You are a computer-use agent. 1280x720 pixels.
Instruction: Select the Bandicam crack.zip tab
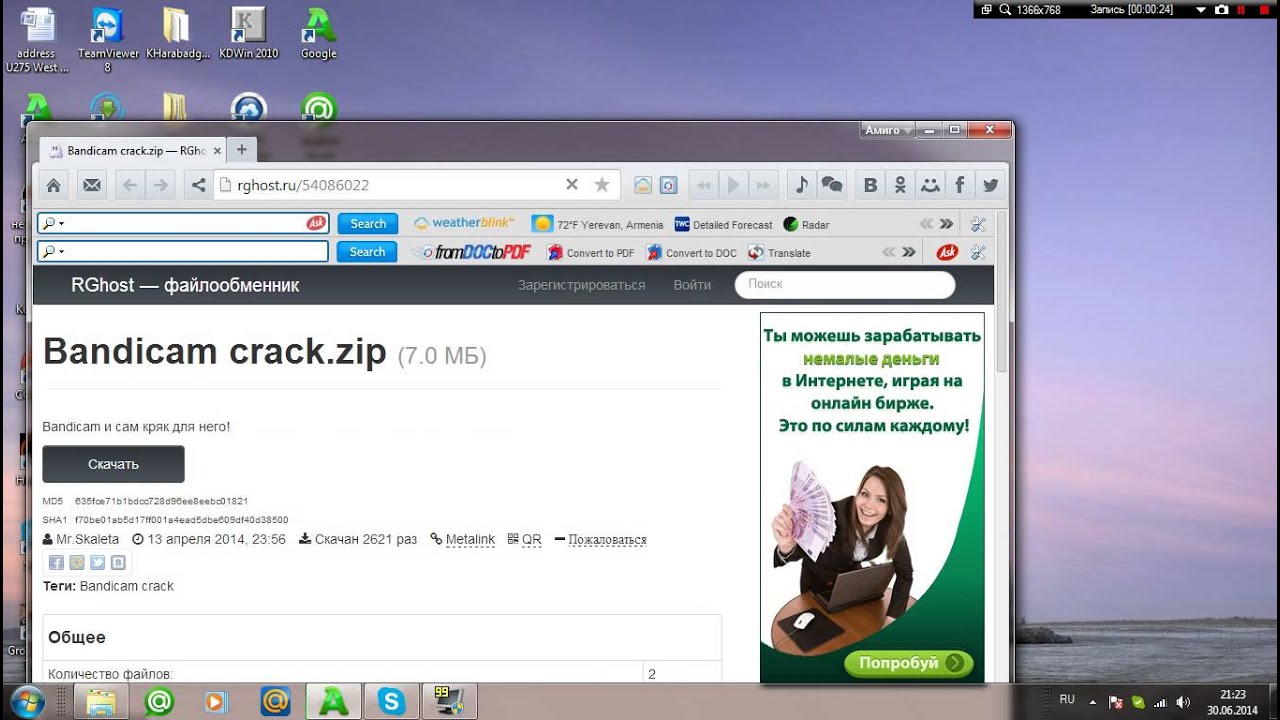coord(131,150)
